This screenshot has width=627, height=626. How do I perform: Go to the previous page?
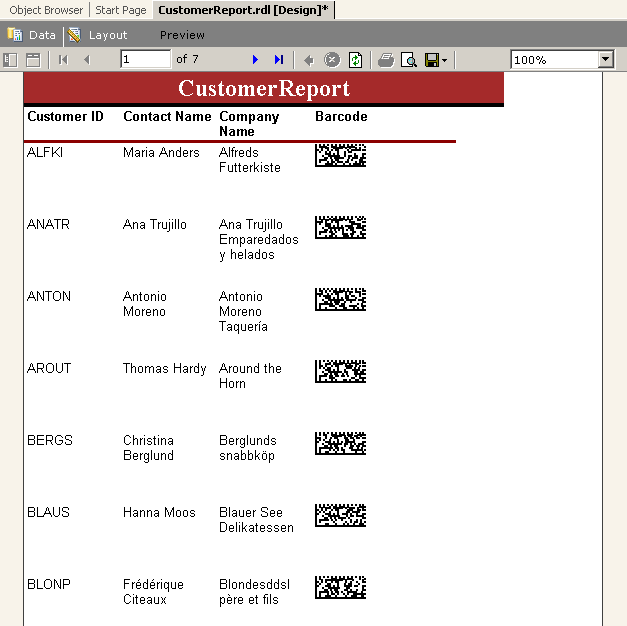point(87,60)
